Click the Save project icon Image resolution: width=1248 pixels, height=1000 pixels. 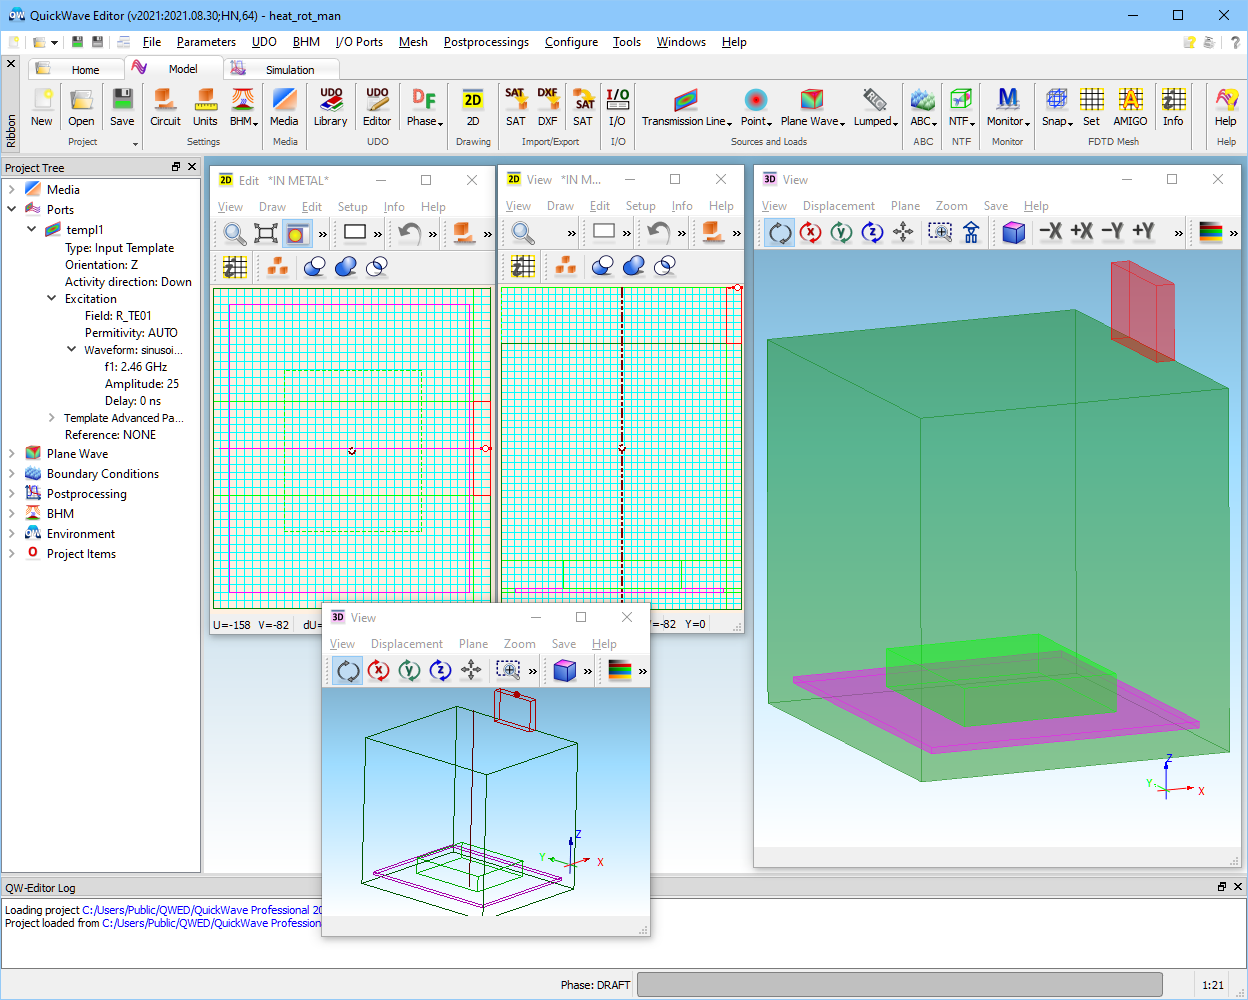click(122, 107)
